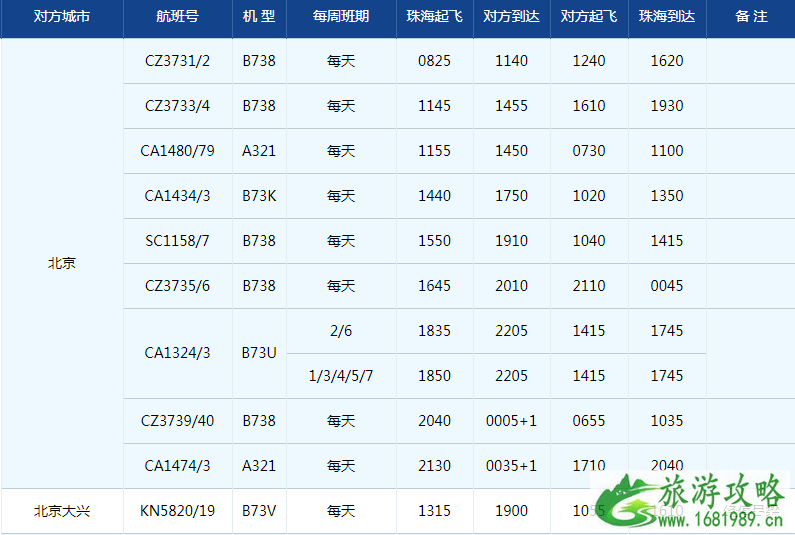Click Zhuhai arrival time 1620
795x535 pixels.
[x=667, y=61]
